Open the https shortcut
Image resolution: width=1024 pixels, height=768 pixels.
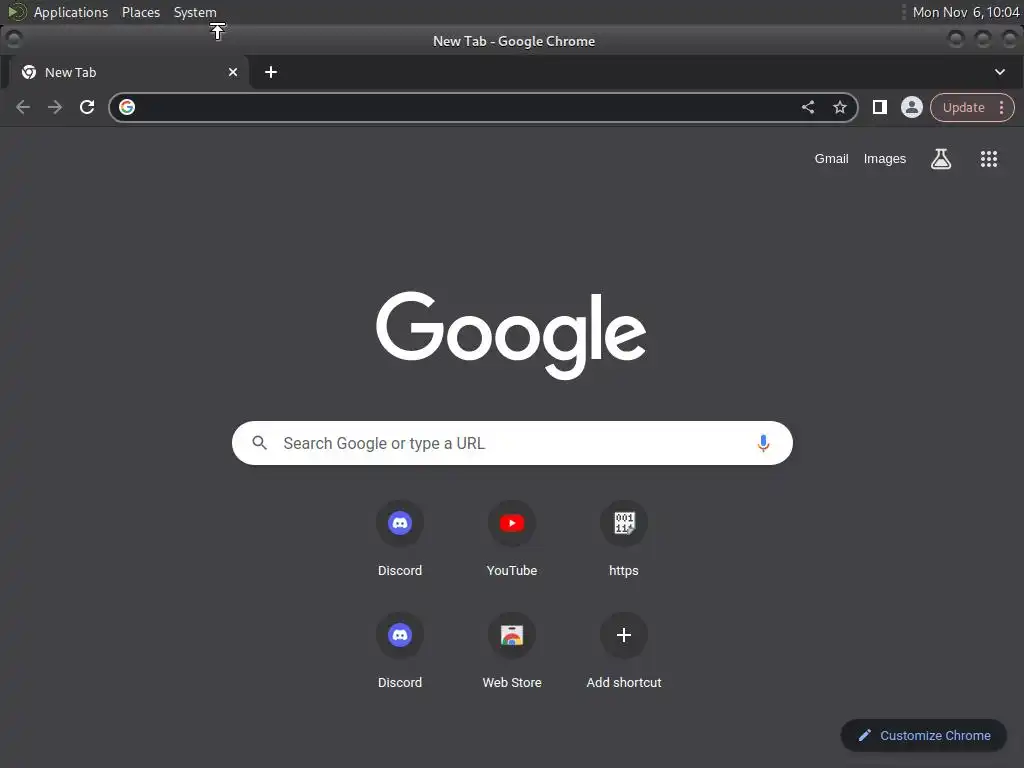coord(624,523)
